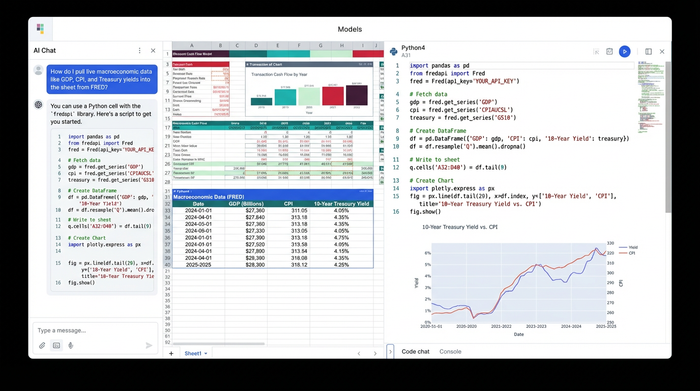Screen dimensions: 700x391
Task: Select column header G
Action: coord(321,46)
